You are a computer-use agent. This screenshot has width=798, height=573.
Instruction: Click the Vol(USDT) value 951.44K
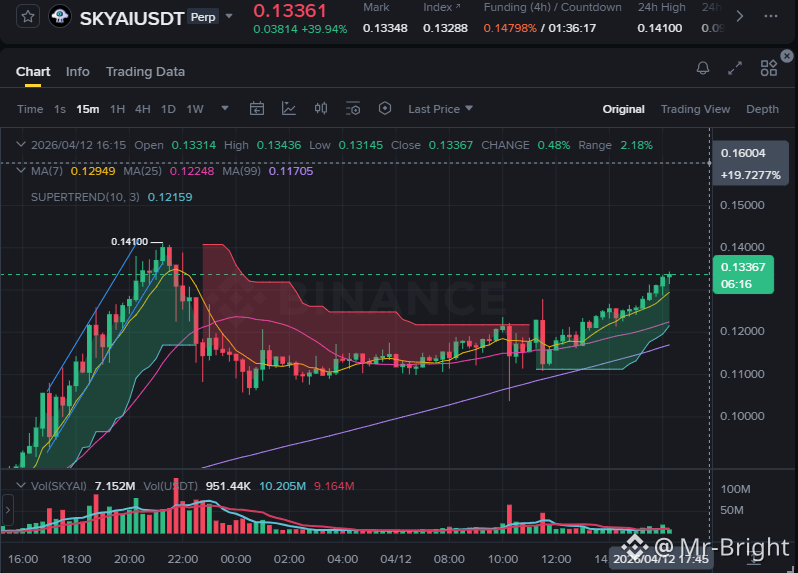(x=228, y=486)
